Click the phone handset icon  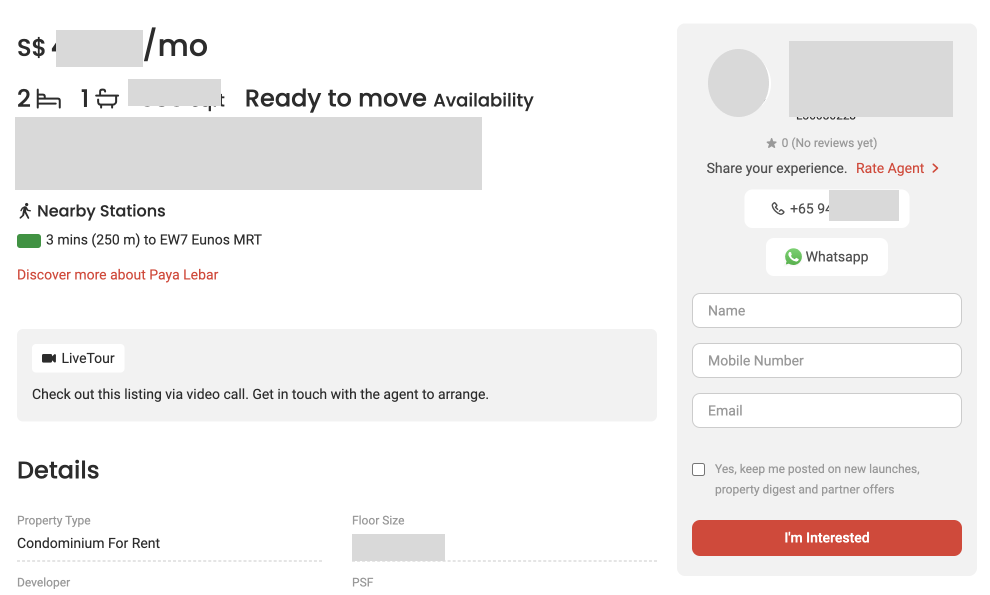(778, 209)
